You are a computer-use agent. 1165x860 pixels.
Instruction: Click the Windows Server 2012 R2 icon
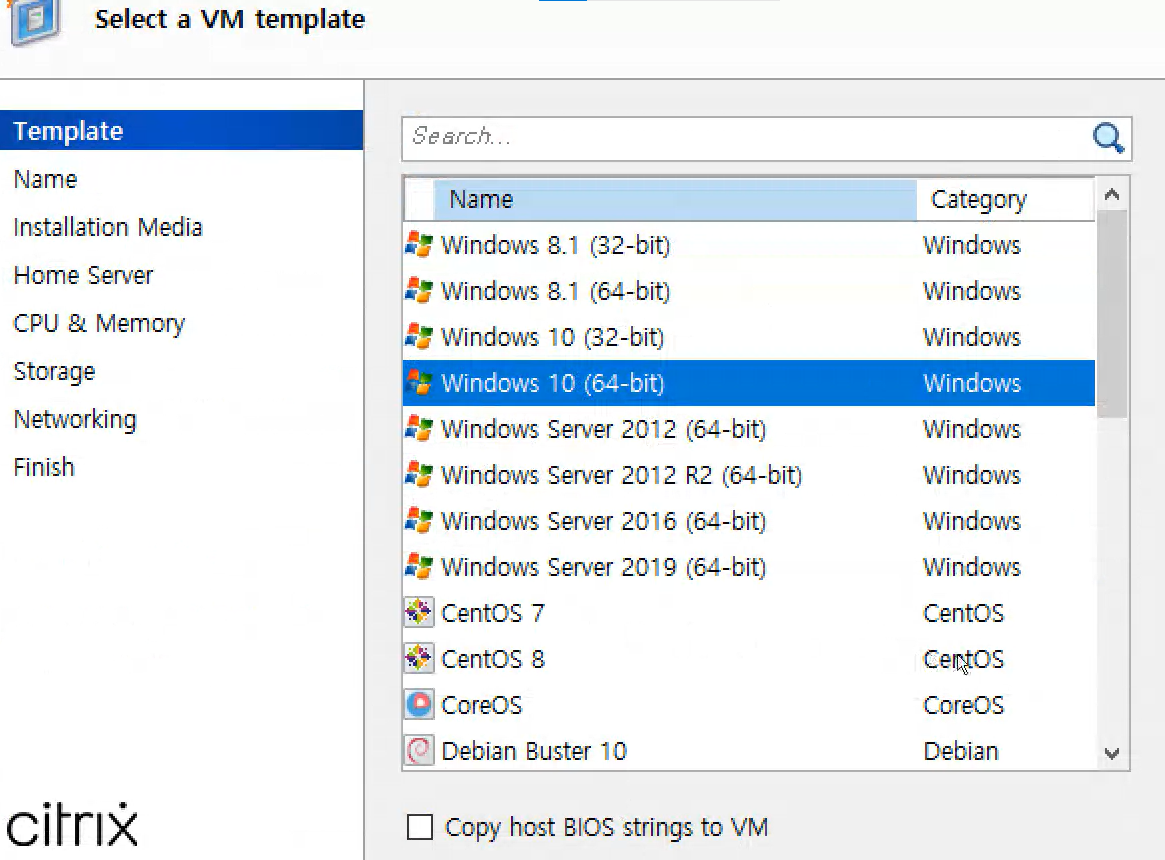click(x=419, y=475)
